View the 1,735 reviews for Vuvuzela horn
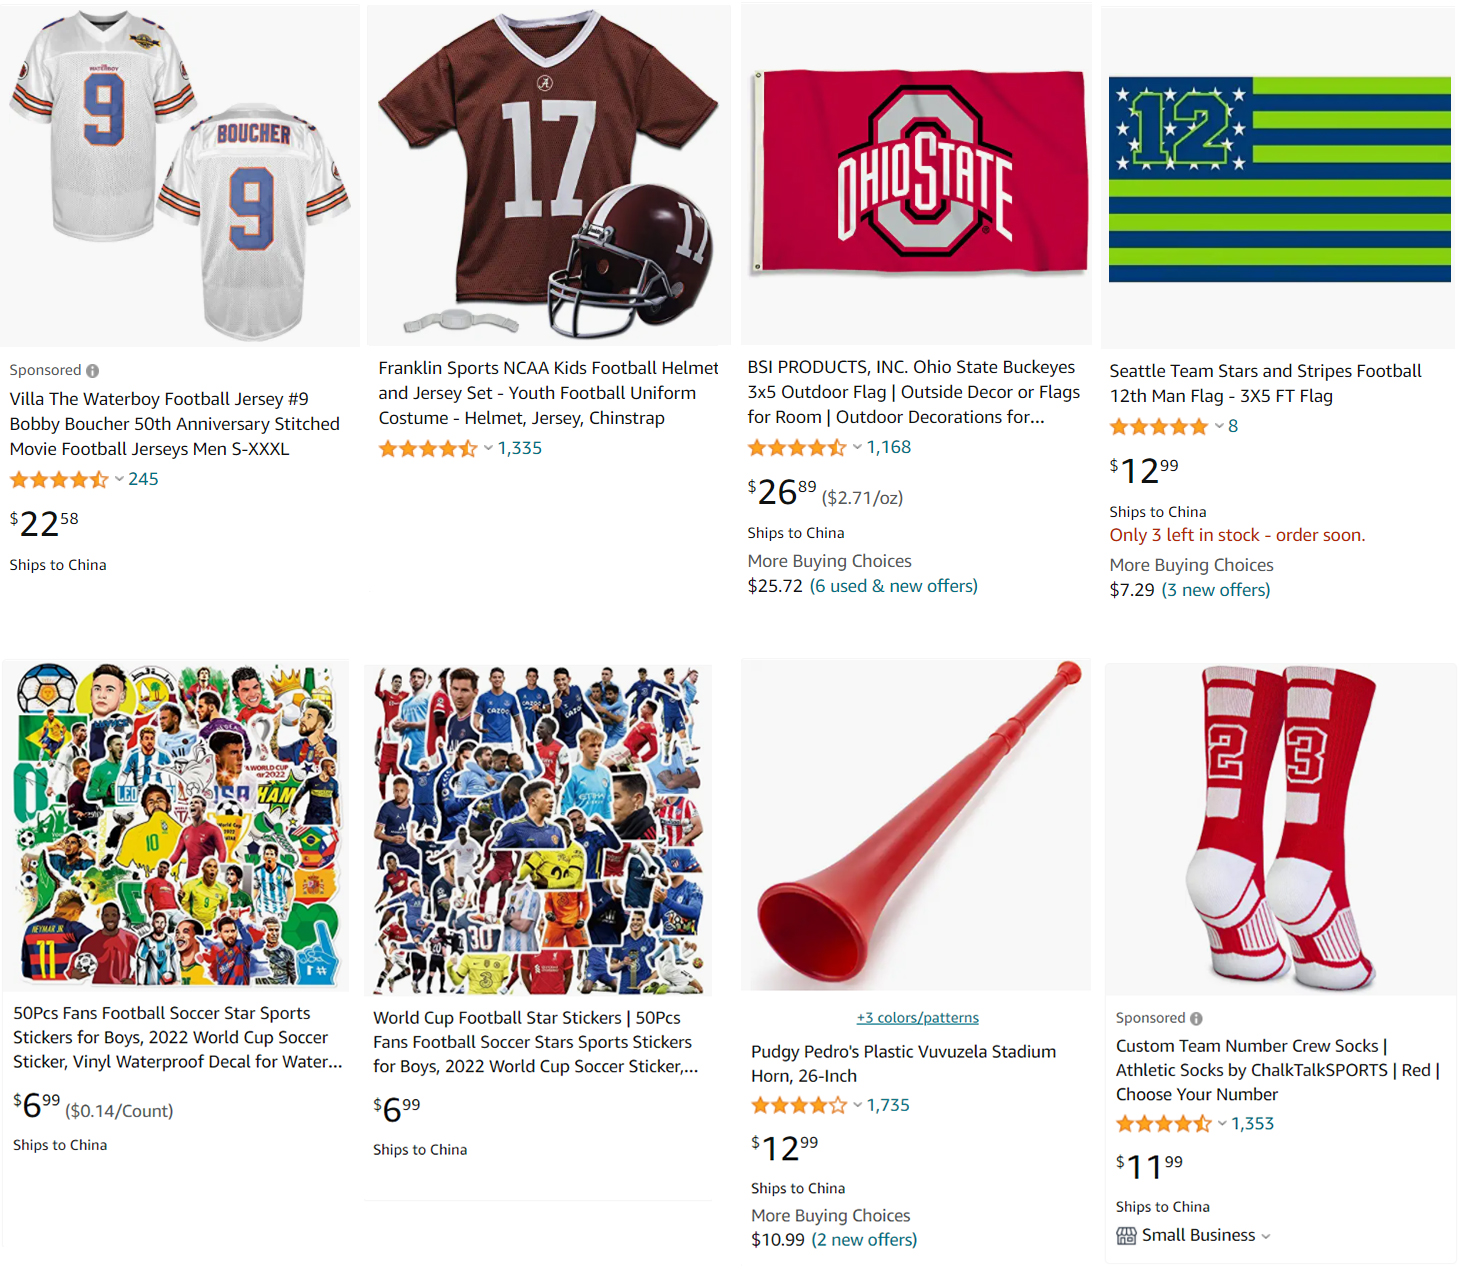This screenshot has width=1468, height=1280. pyautogui.click(x=888, y=1105)
